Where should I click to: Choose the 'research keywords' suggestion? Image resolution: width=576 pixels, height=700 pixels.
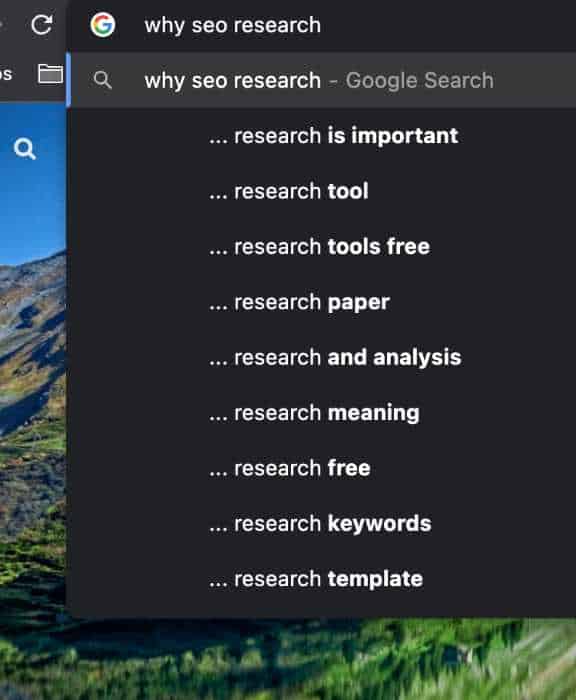point(320,524)
